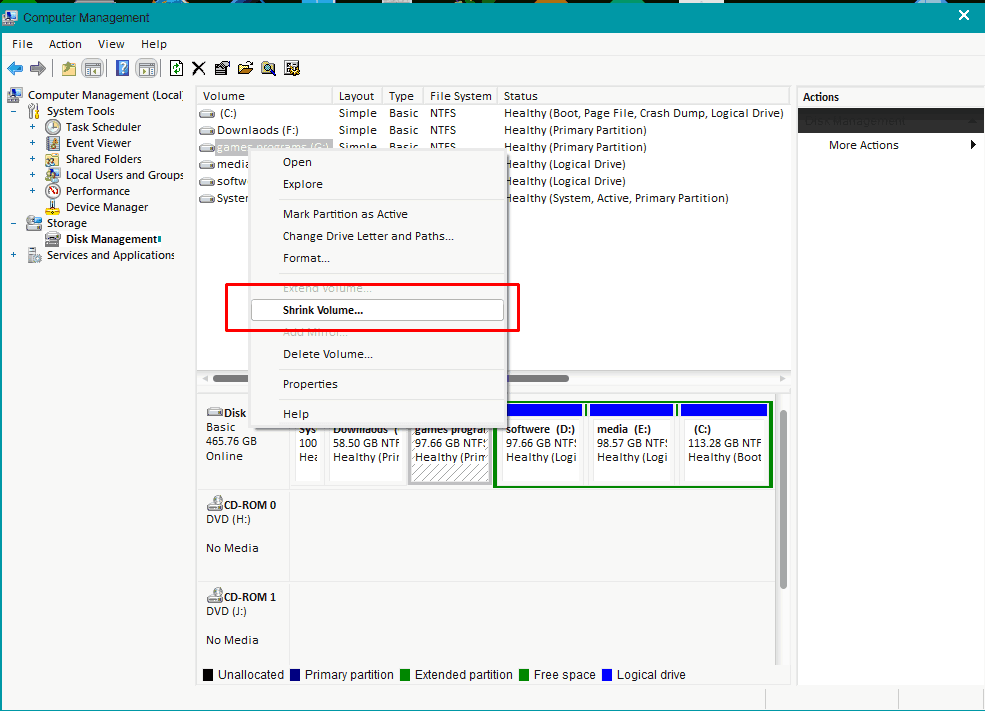Toggle Show/Hide Console Tree icon
This screenshot has width=985, height=711.
point(92,68)
